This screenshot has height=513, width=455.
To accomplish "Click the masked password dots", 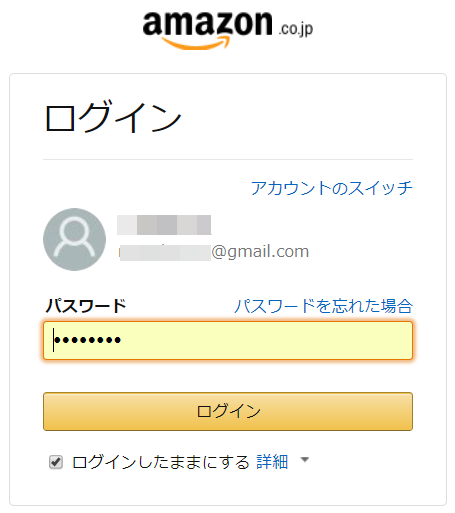I will 87,340.
